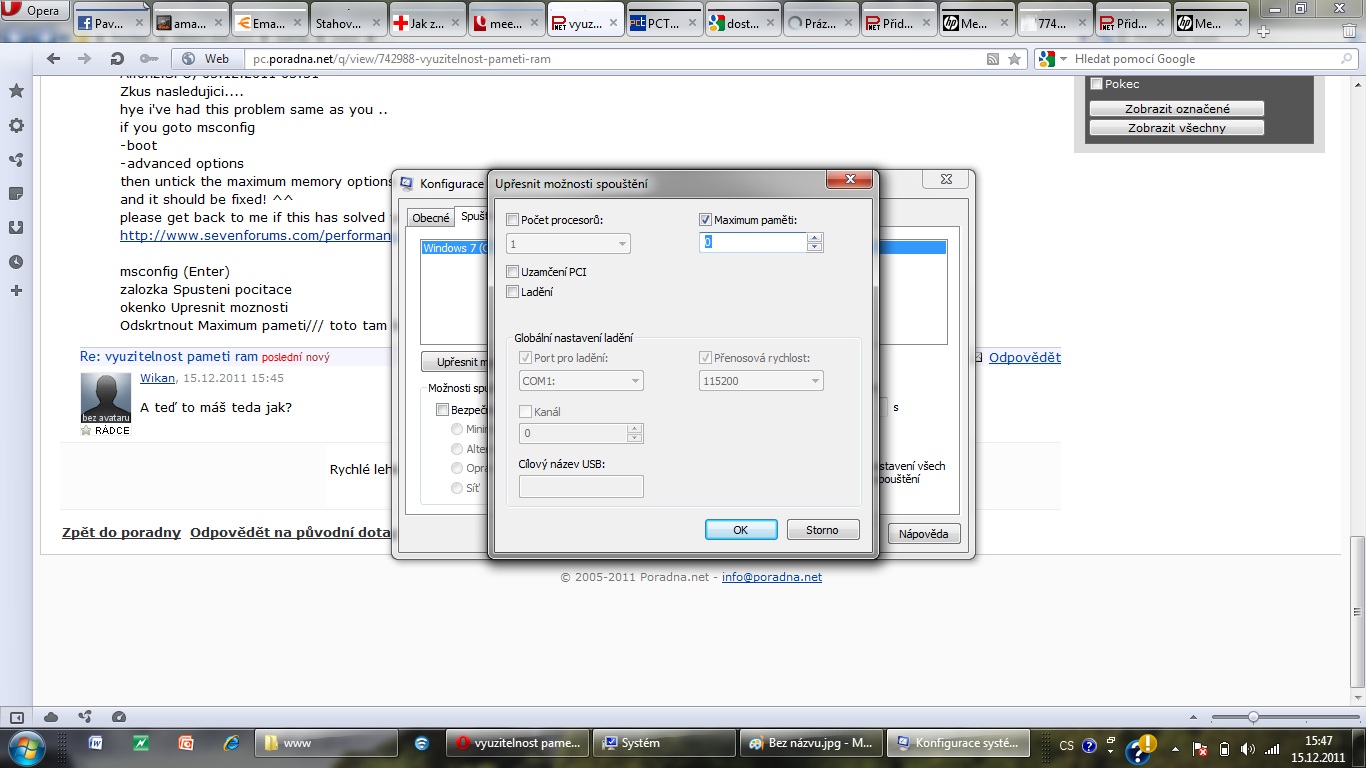Switch to the Facebook Pav... tab

point(109,23)
